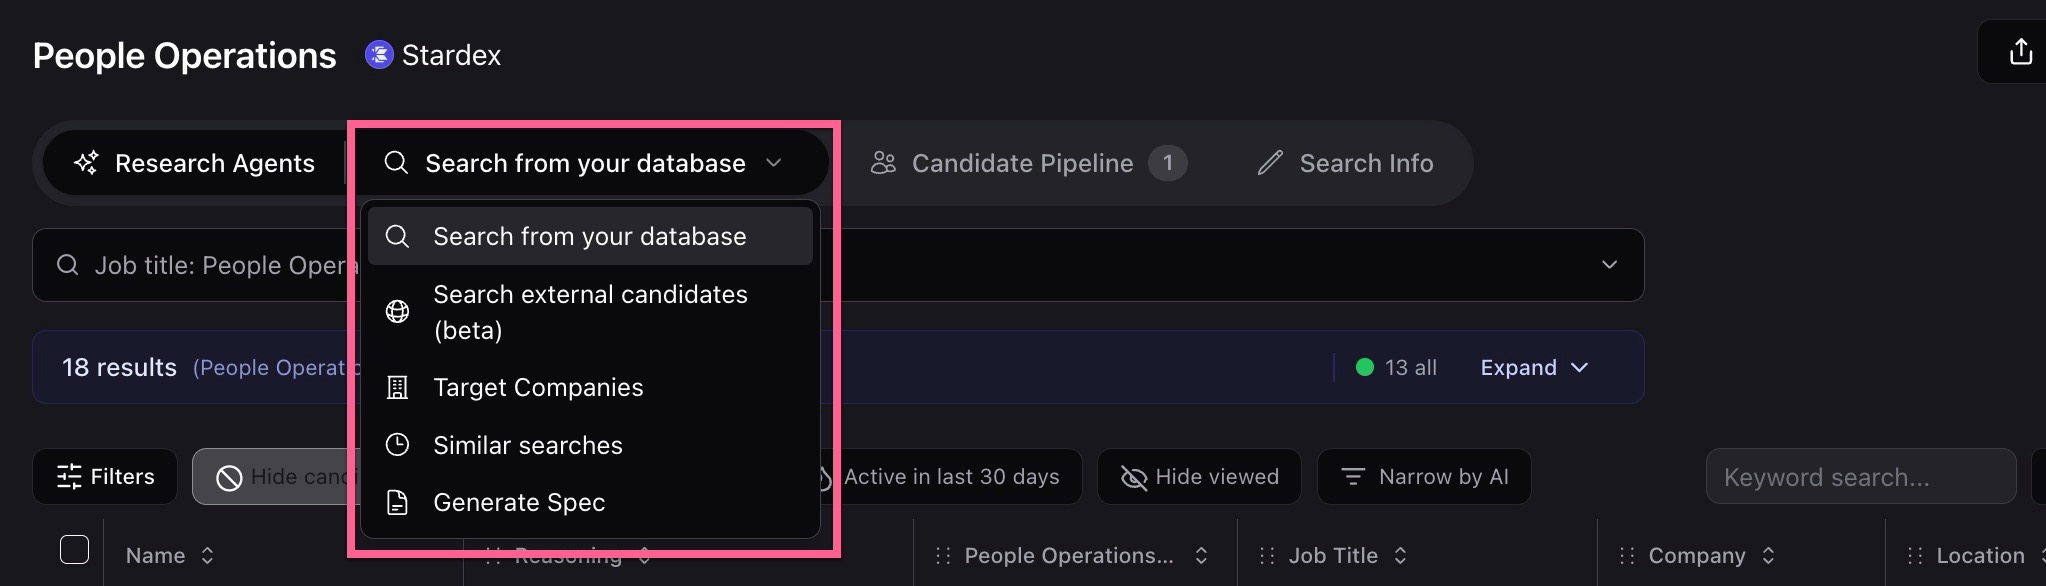The image size is (2046, 586).
Task: Click the prohibit icon on Hide candidates chip
Action: coord(229,478)
